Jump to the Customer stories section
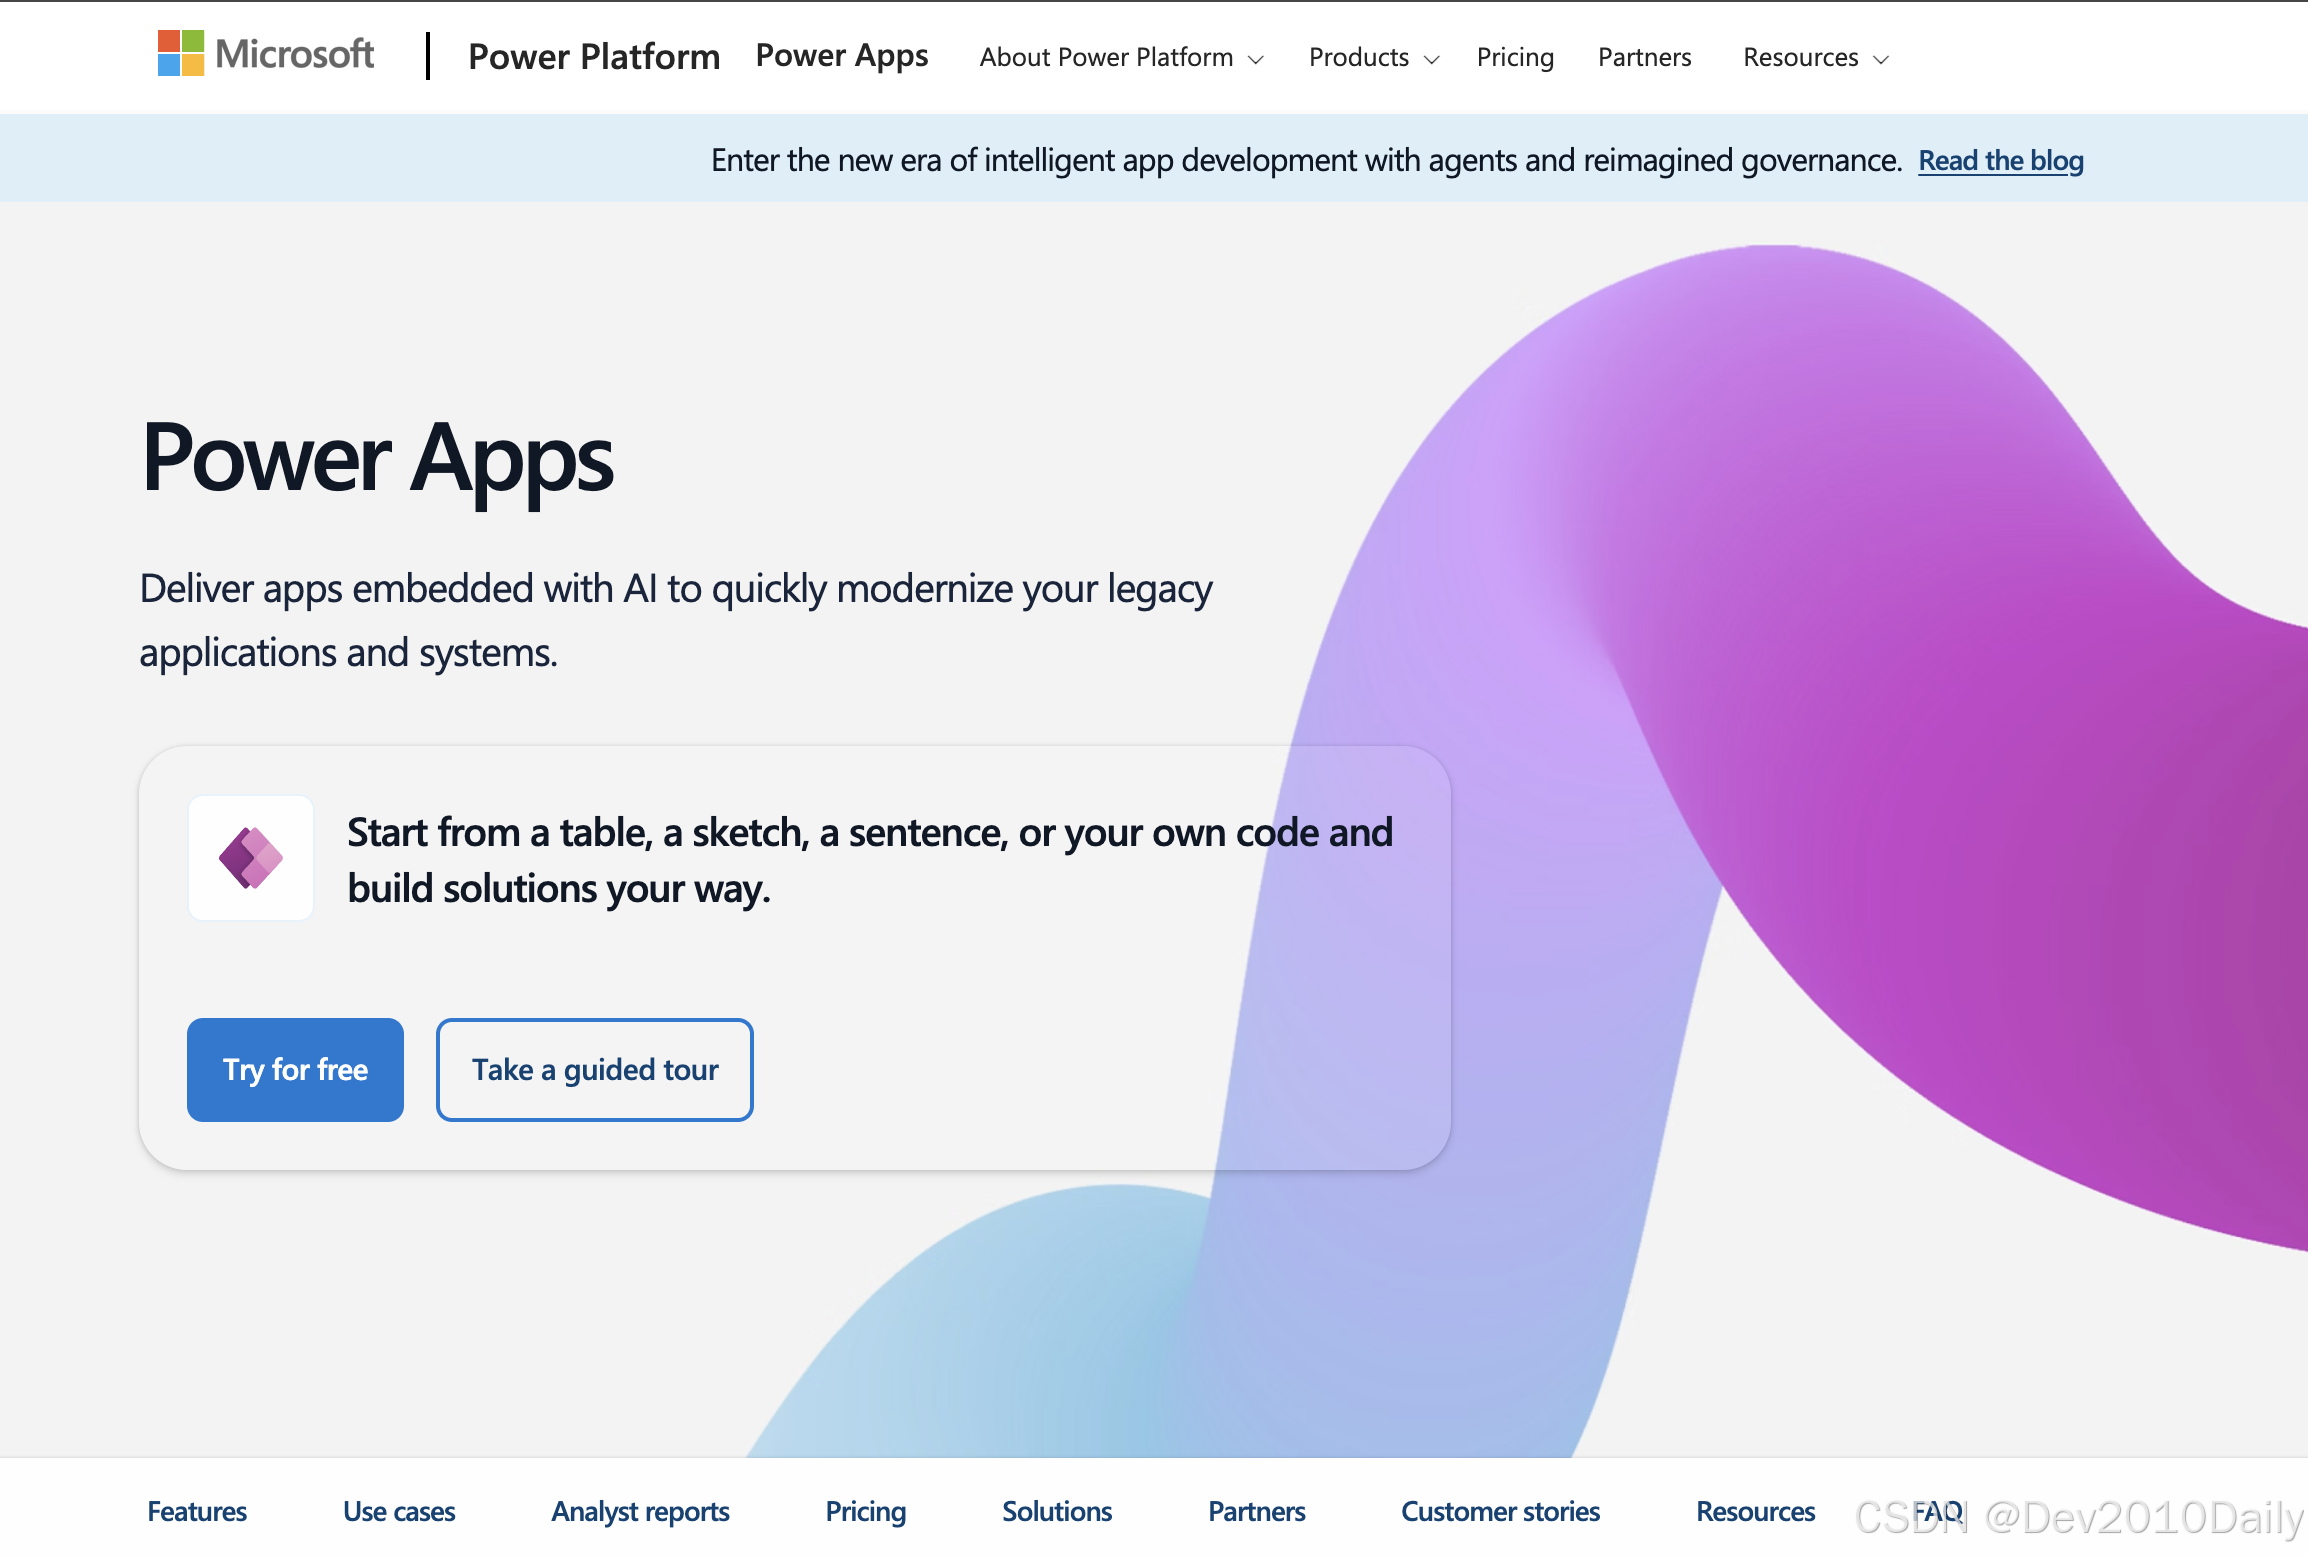2308x1556 pixels. pyautogui.click(x=1500, y=1511)
